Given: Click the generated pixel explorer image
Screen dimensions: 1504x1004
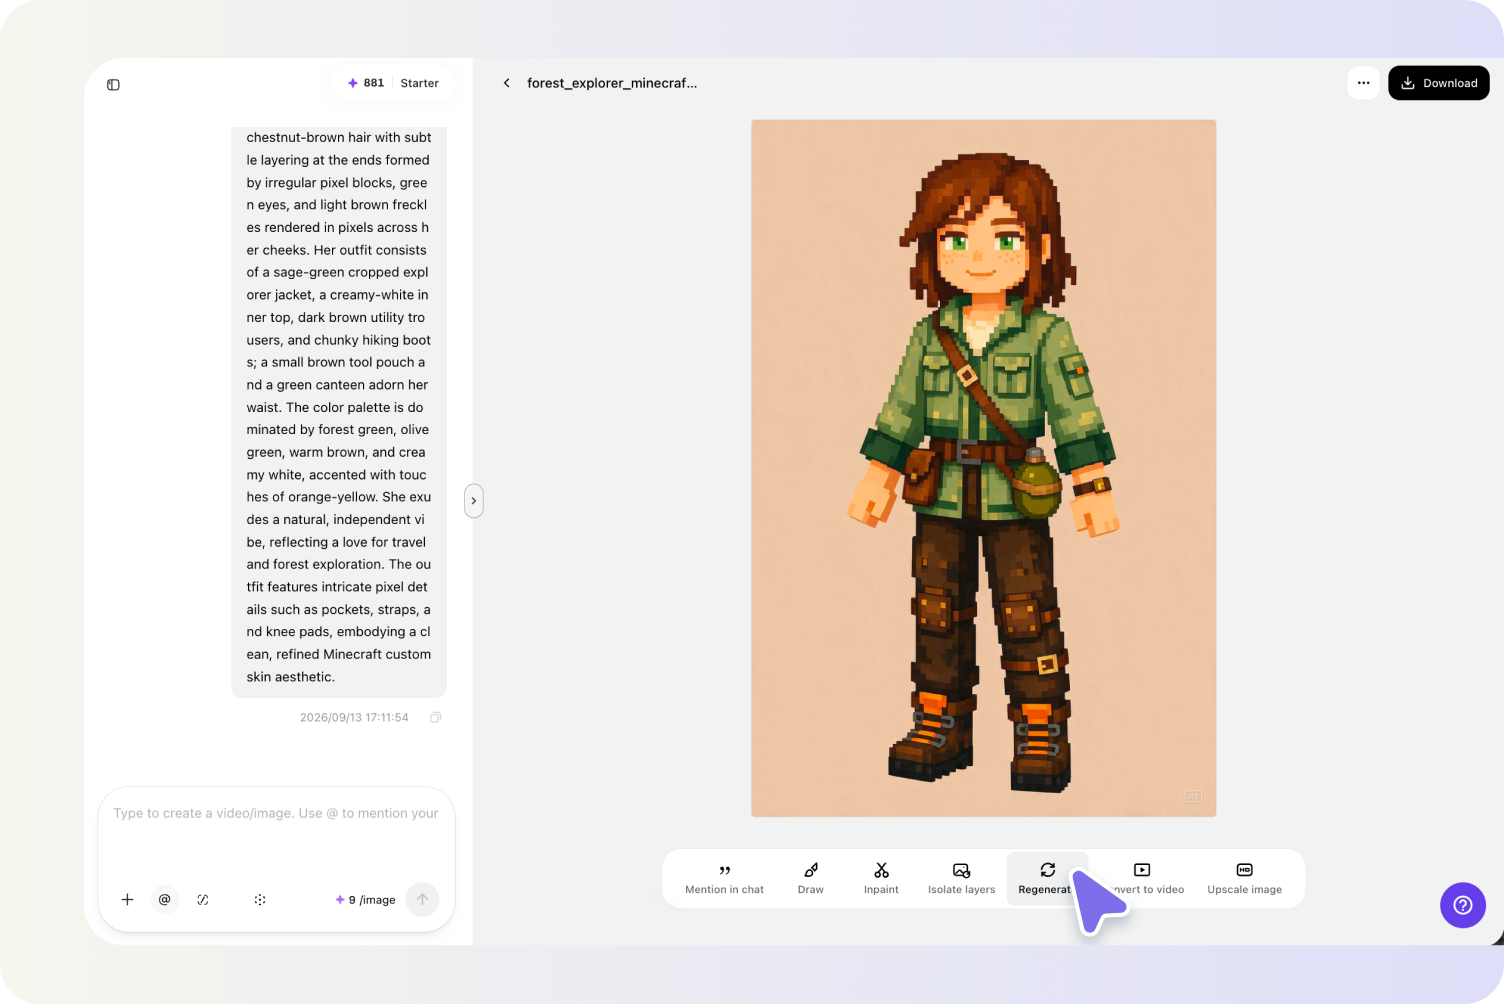Looking at the screenshot, I should pyautogui.click(x=984, y=468).
